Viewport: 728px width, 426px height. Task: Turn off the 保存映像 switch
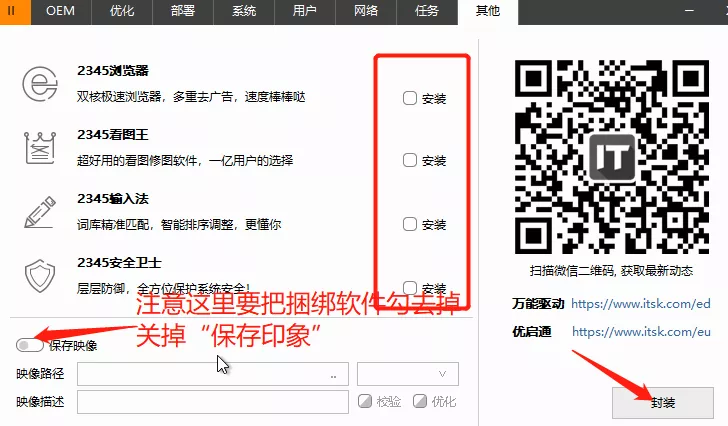[30, 345]
